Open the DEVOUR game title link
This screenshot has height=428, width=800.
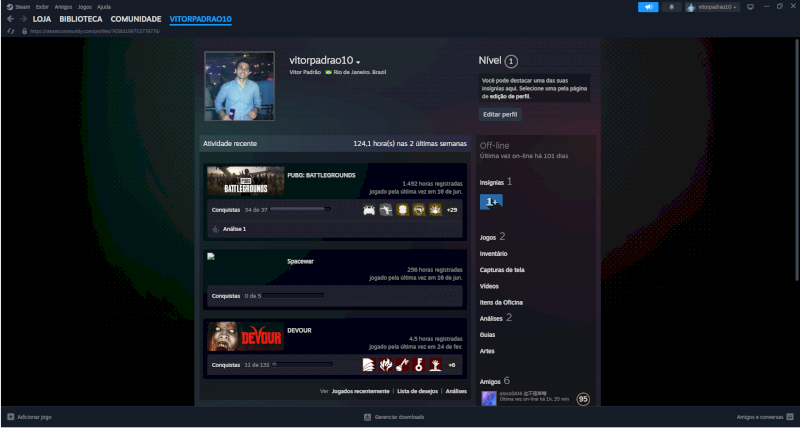(299, 331)
